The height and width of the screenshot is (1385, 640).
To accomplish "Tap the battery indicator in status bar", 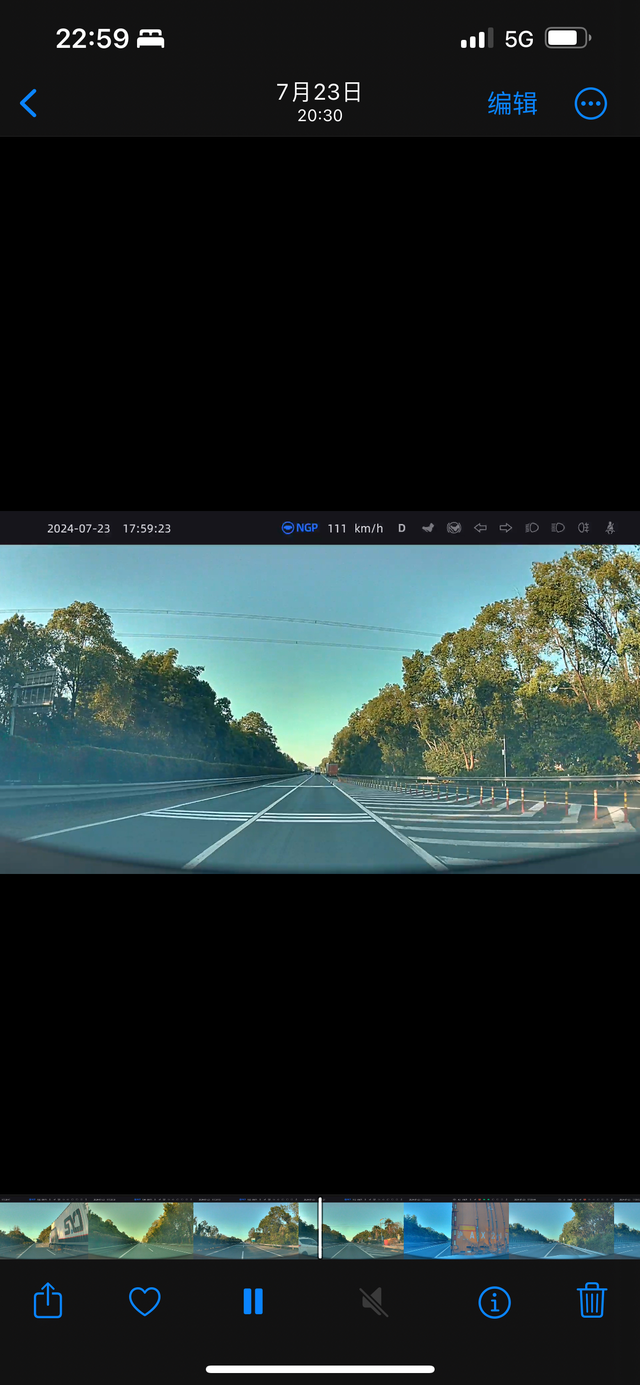I will pyautogui.click(x=567, y=38).
